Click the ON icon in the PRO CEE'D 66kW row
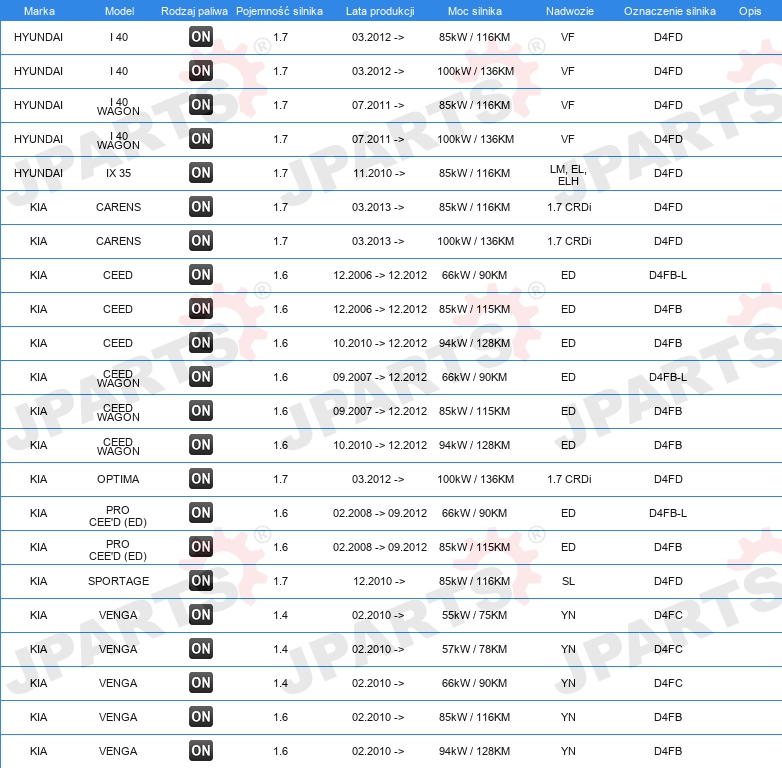Viewport: 782px width, 768px height. [201, 512]
